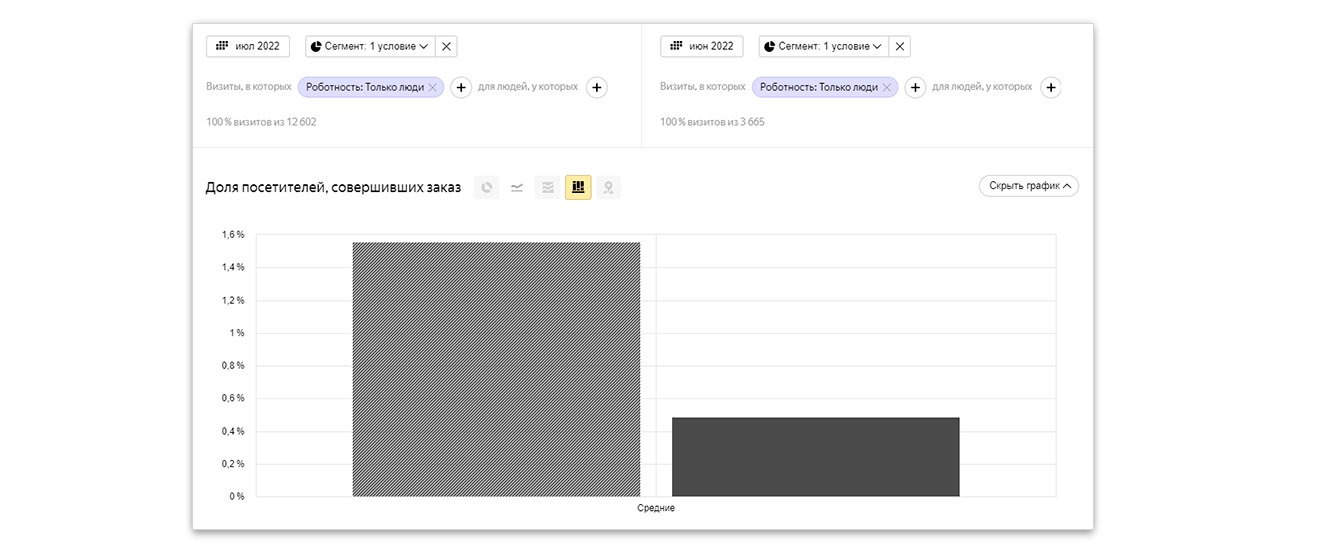Image resolution: width=1340 pixels, height=558 pixels.
Task: Collapse chart with Скрыть график
Action: [1028, 186]
